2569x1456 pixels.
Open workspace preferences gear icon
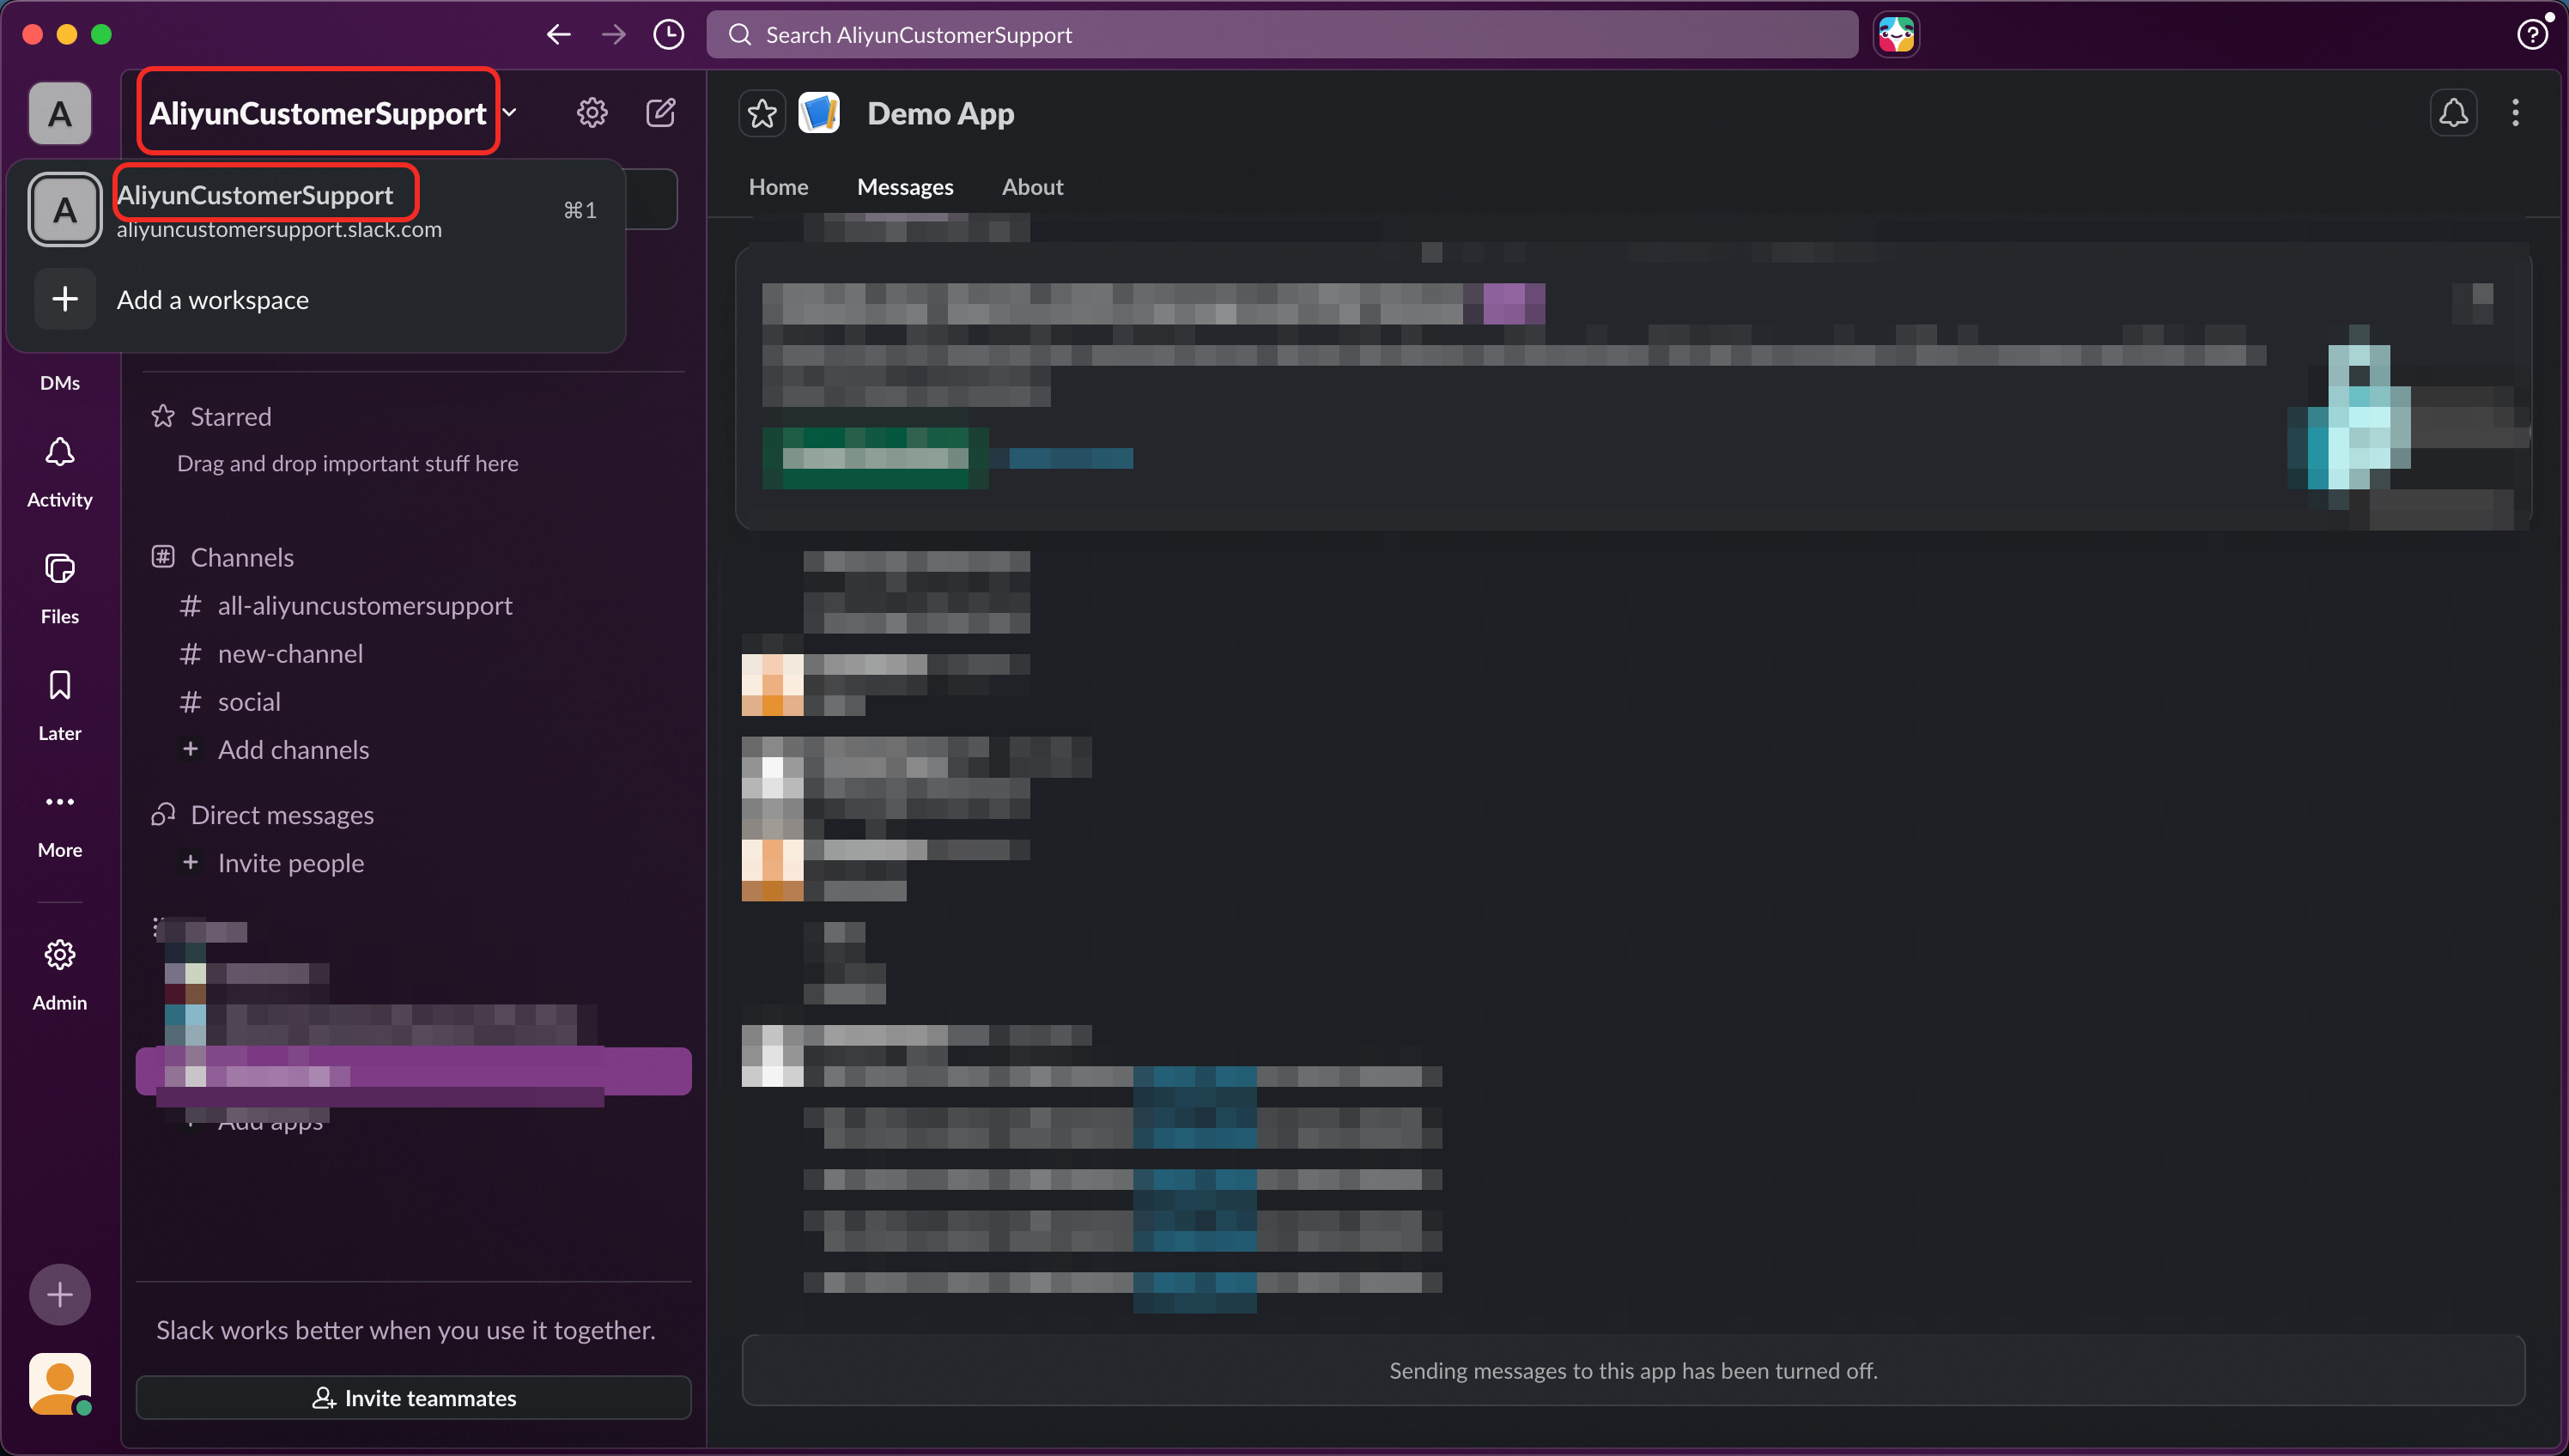(x=592, y=113)
